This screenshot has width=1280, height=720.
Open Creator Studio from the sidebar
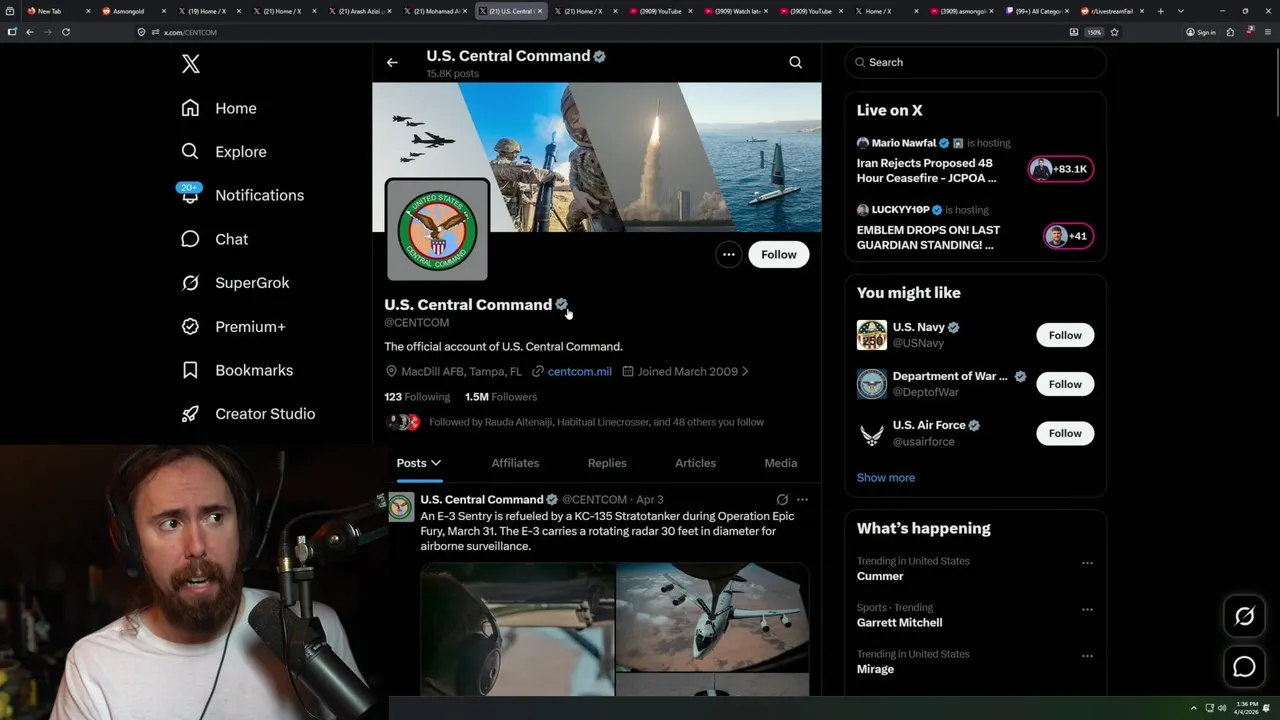(x=248, y=414)
